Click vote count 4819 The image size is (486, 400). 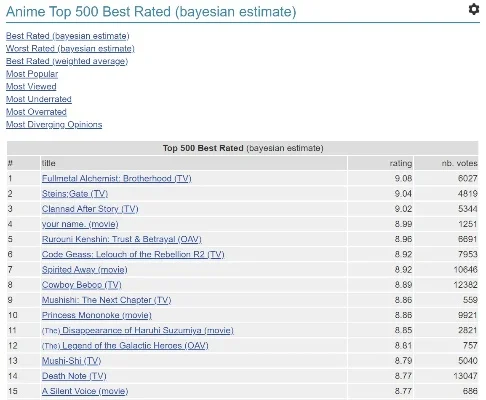(x=468, y=194)
